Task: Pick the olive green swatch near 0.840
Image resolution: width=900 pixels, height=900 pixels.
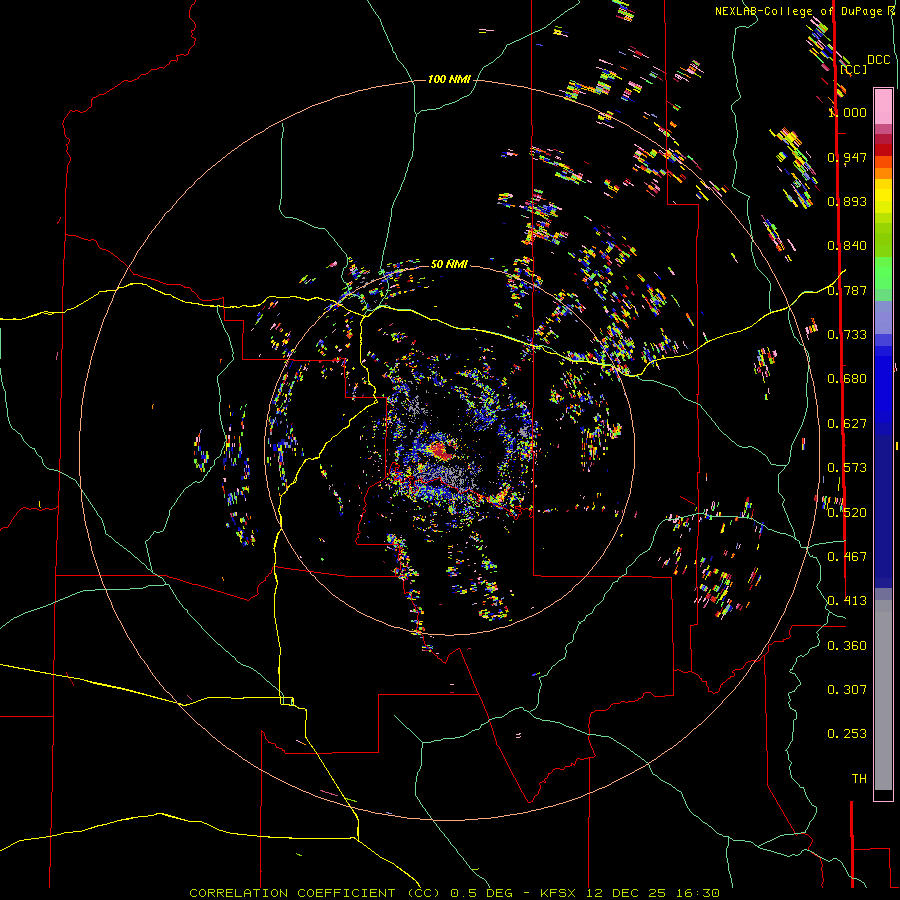Action: [883, 240]
